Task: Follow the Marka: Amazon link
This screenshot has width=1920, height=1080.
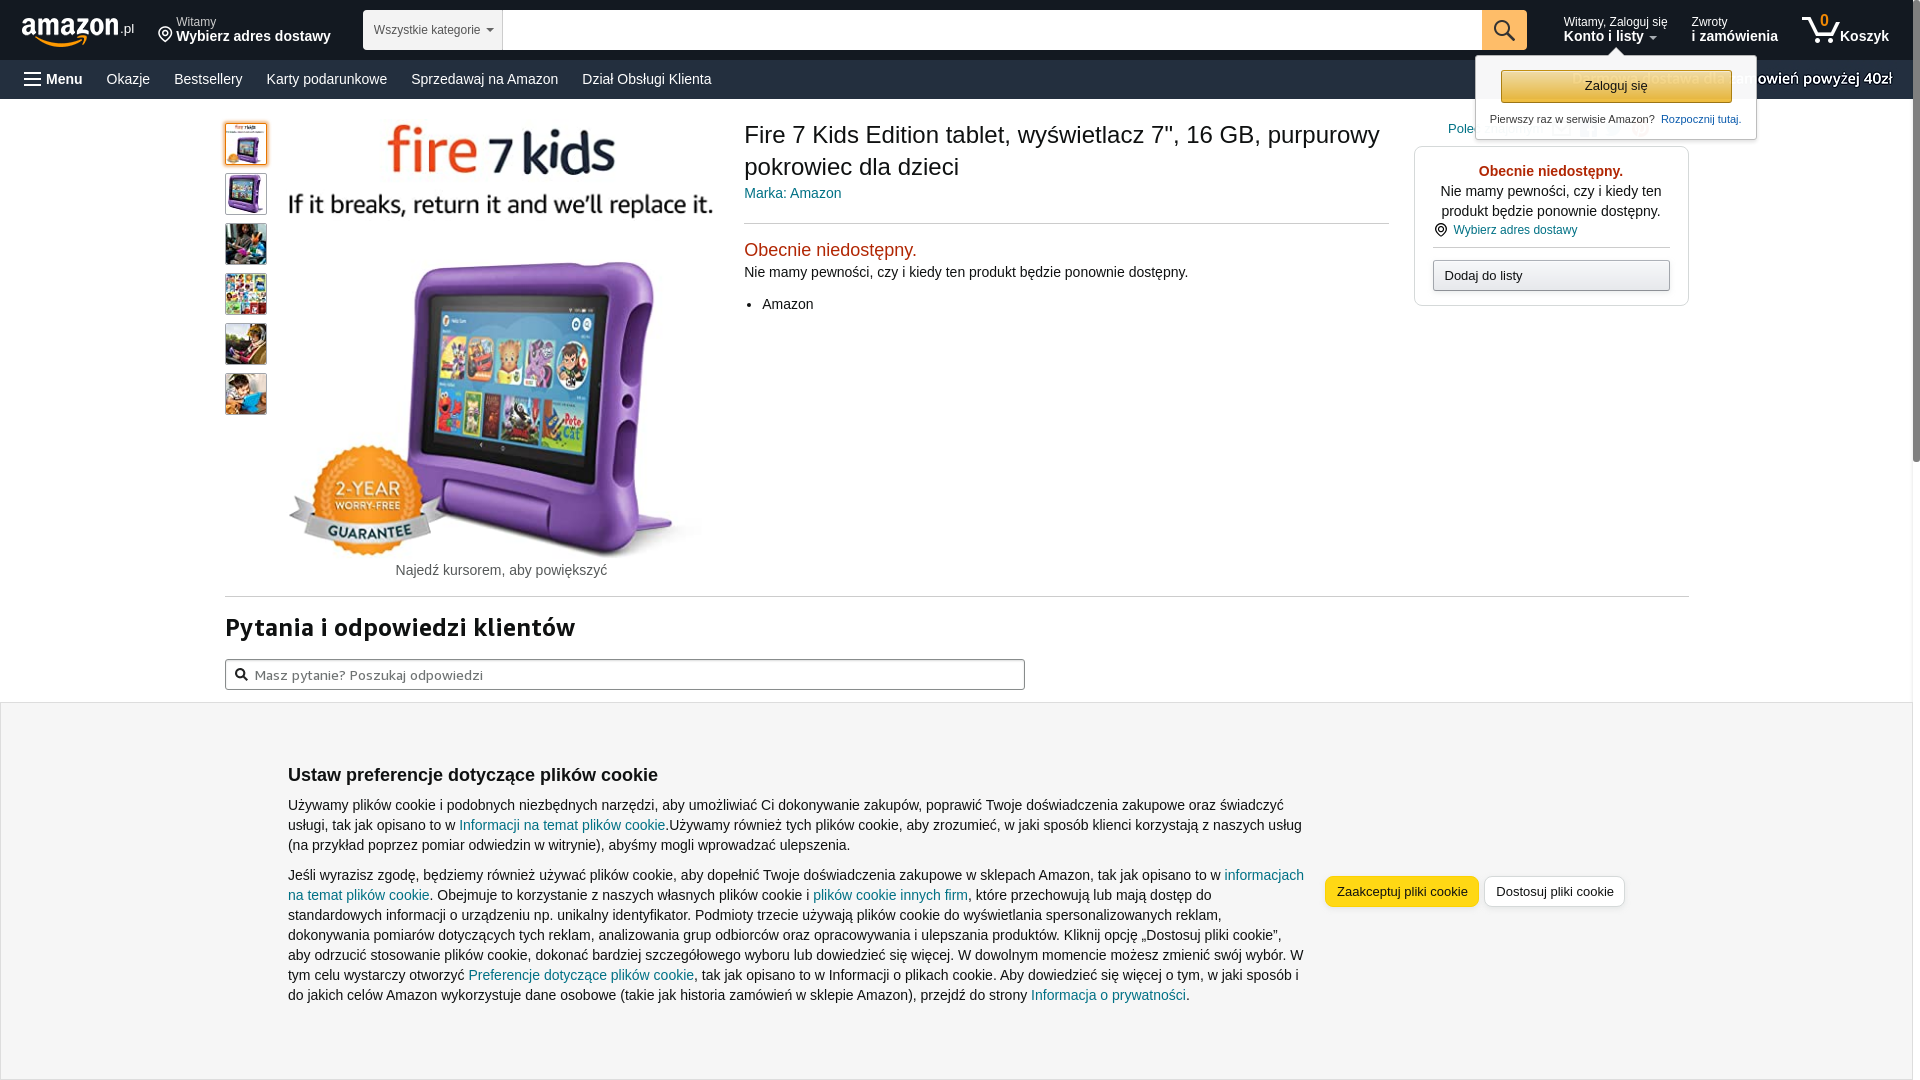Action: point(792,193)
